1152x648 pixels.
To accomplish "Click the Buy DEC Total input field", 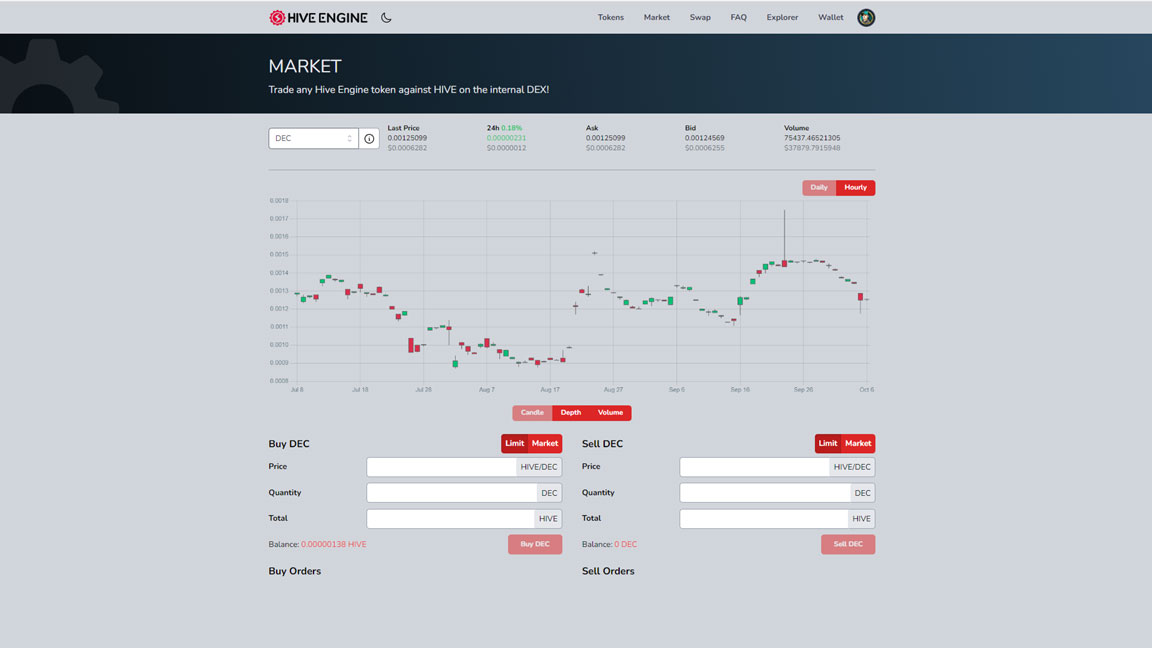I will [x=450, y=519].
